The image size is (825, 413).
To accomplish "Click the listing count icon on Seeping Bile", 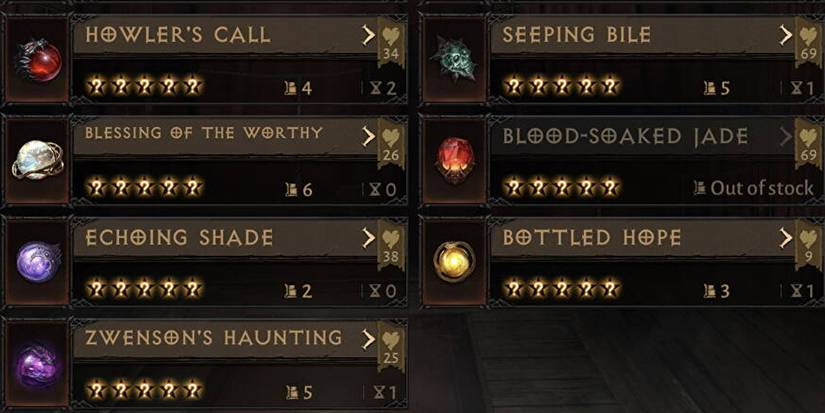I will 709,88.
